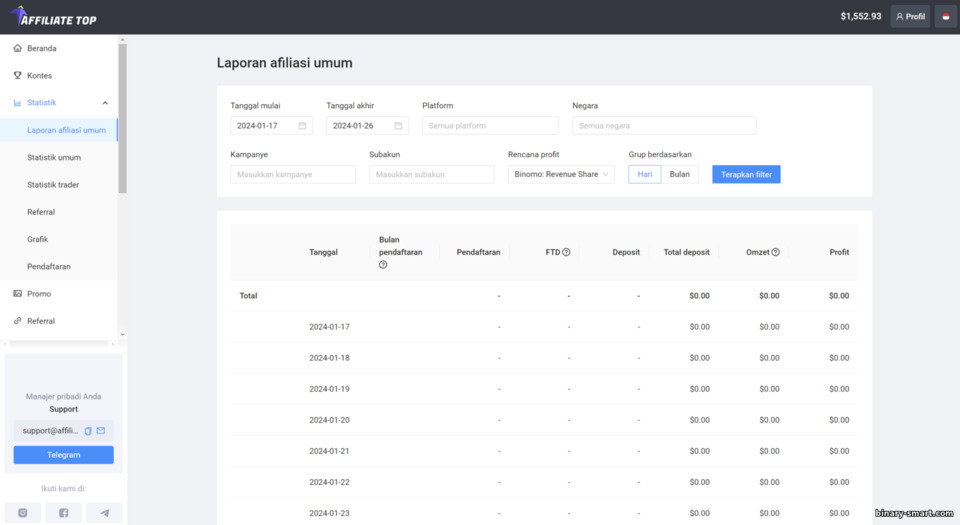Click the envelope icon beside support email

pyautogui.click(x=101, y=431)
